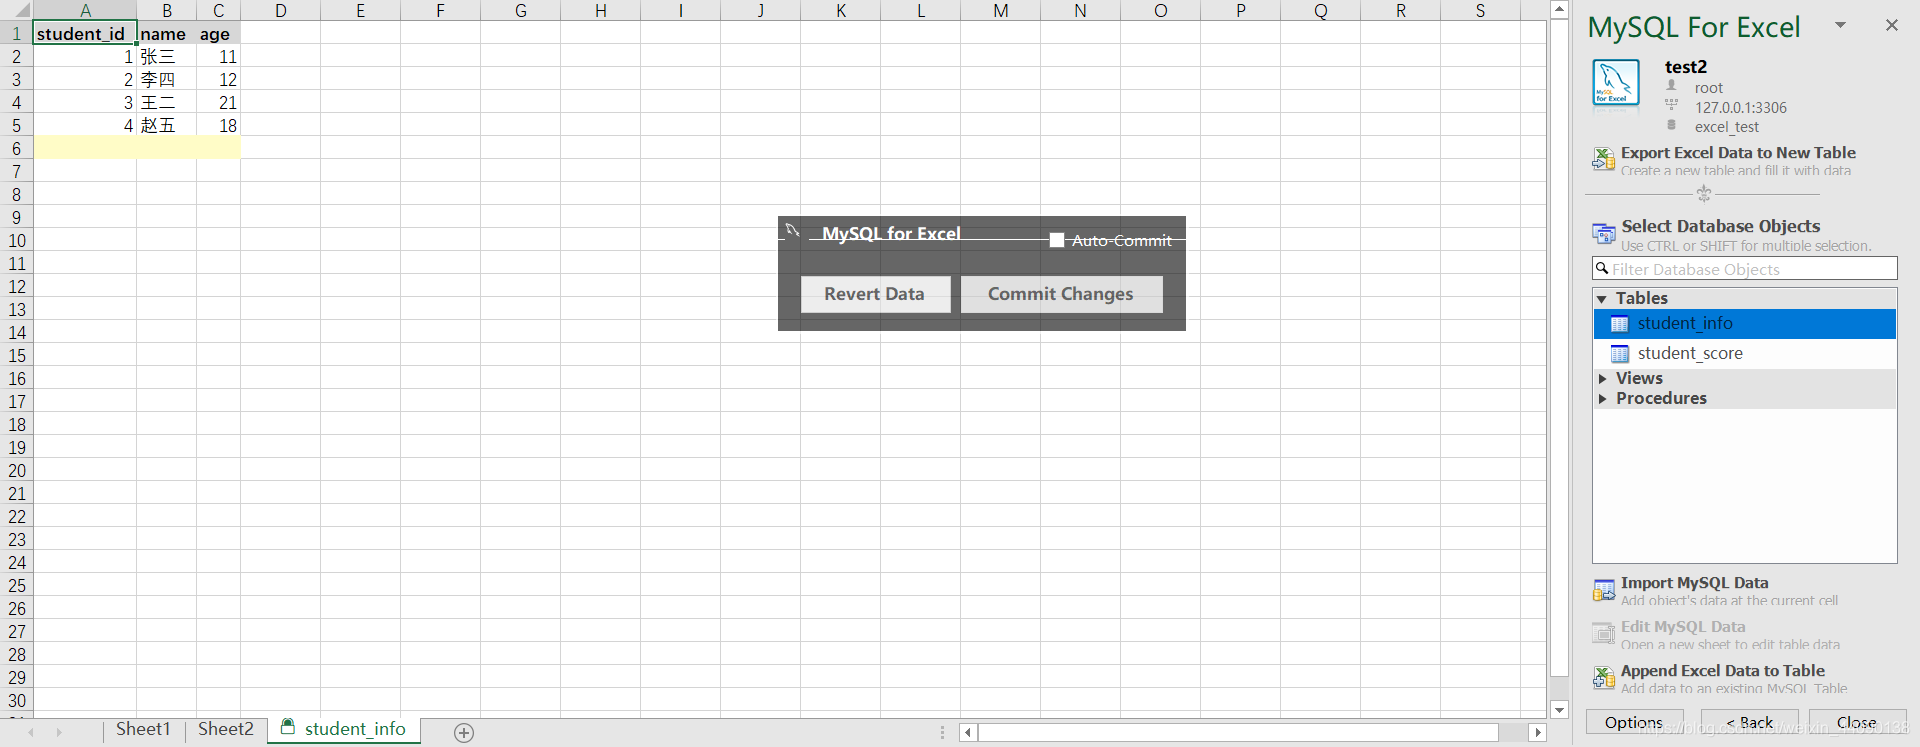Image resolution: width=1920 pixels, height=747 pixels.
Task: Click the Edit MySQL Data icon
Action: [1604, 634]
